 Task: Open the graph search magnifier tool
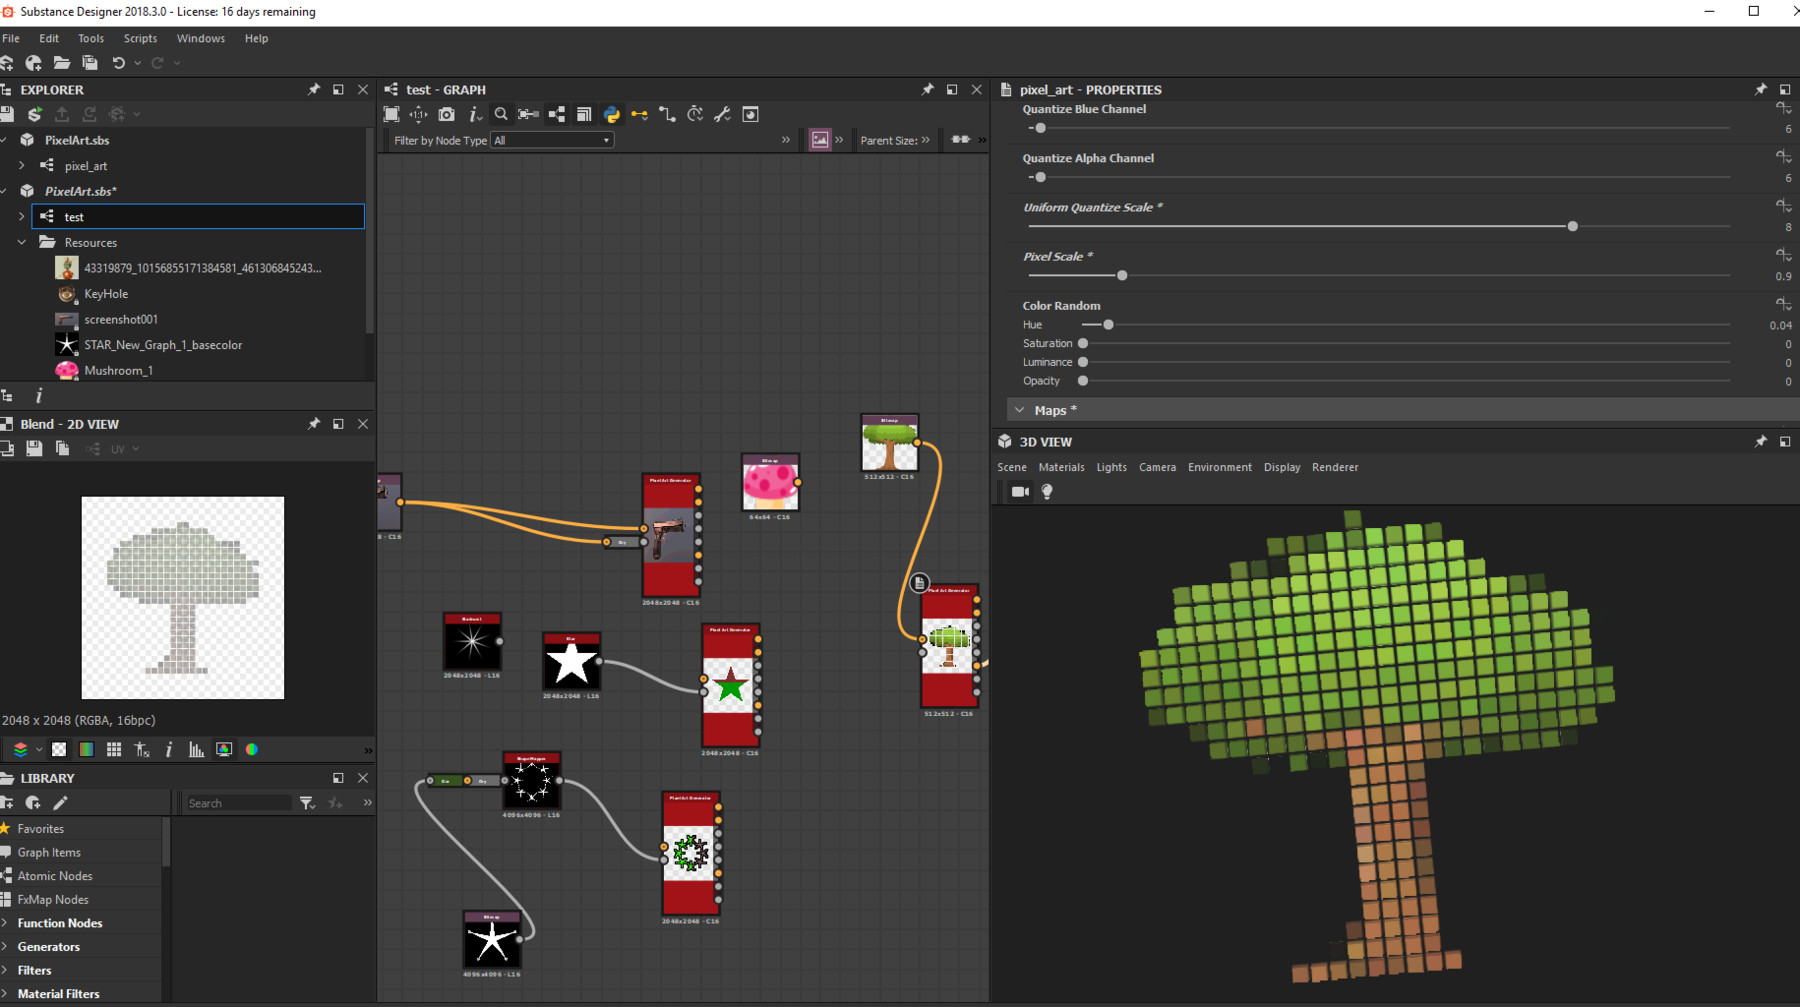click(x=501, y=114)
